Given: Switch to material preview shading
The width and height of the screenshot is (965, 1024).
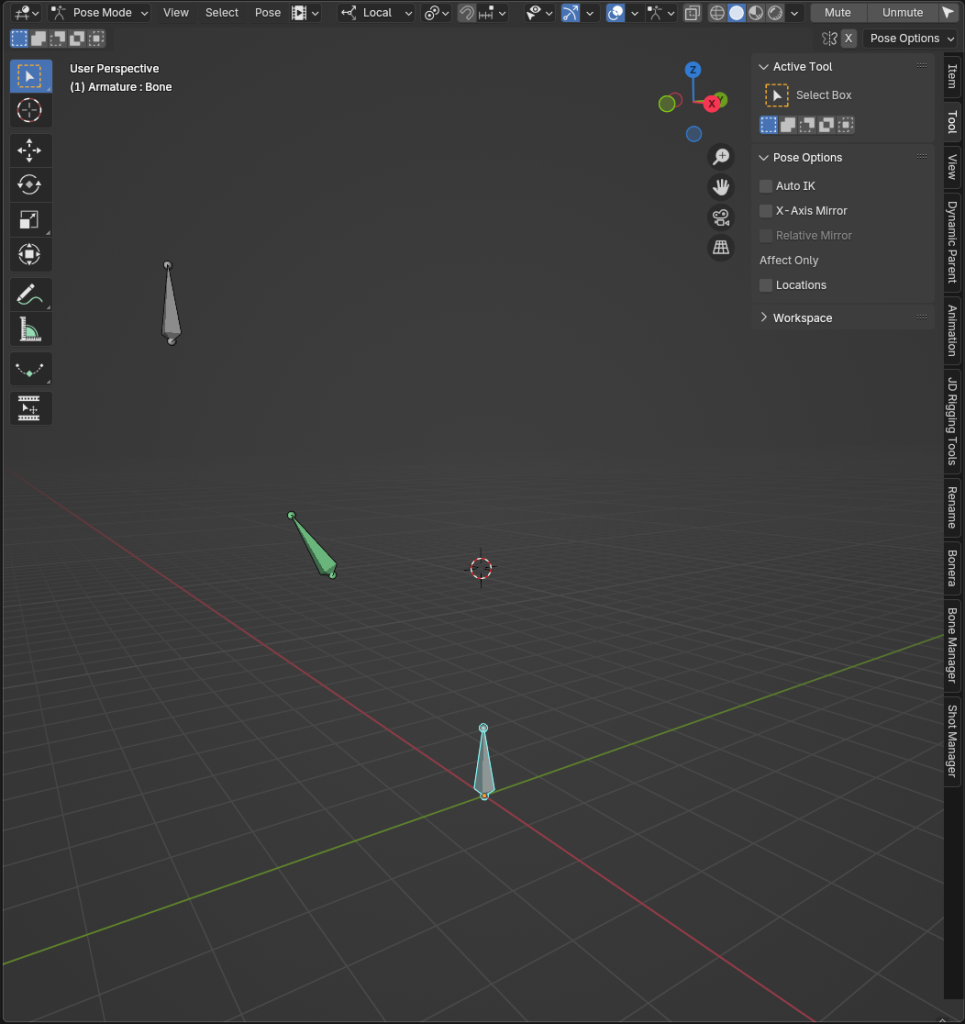Looking at the screenshot, I should click(755, 12).
